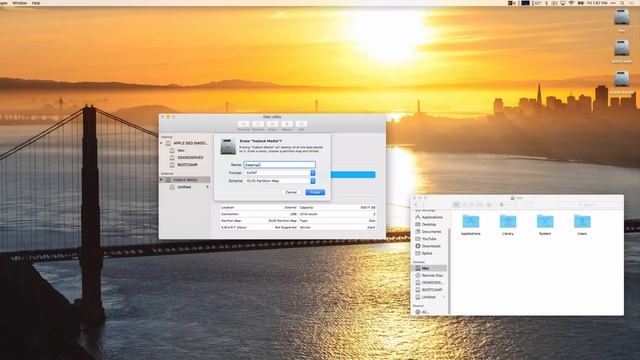Open Downloads in Finder sidebar
The height and width of the screenshot is (360, 640).
[x=429, y=246]
